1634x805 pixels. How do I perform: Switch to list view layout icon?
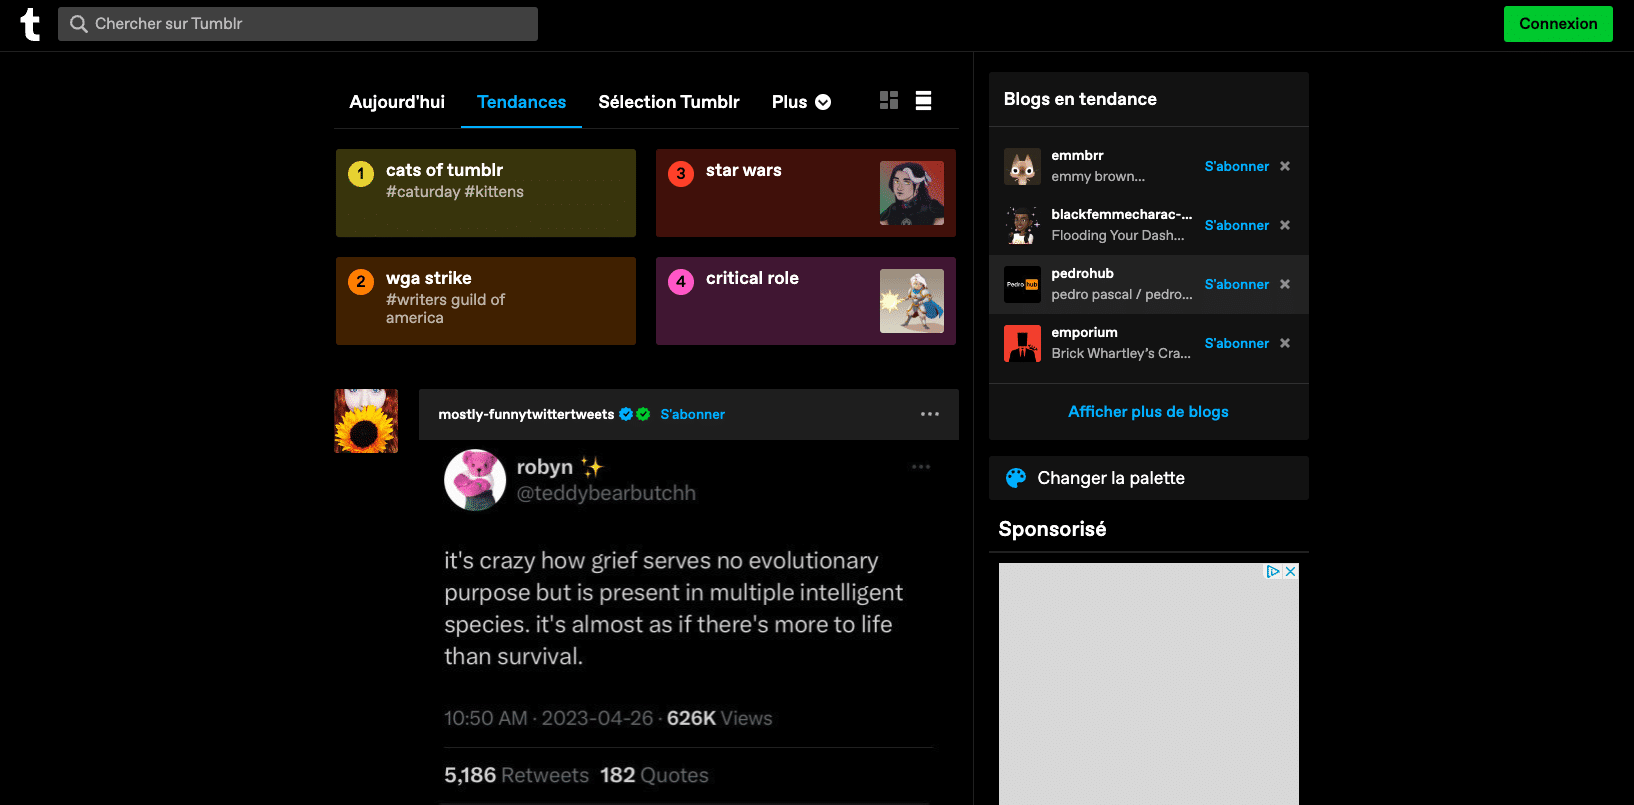pyautogui.click(x=923, y=100)
